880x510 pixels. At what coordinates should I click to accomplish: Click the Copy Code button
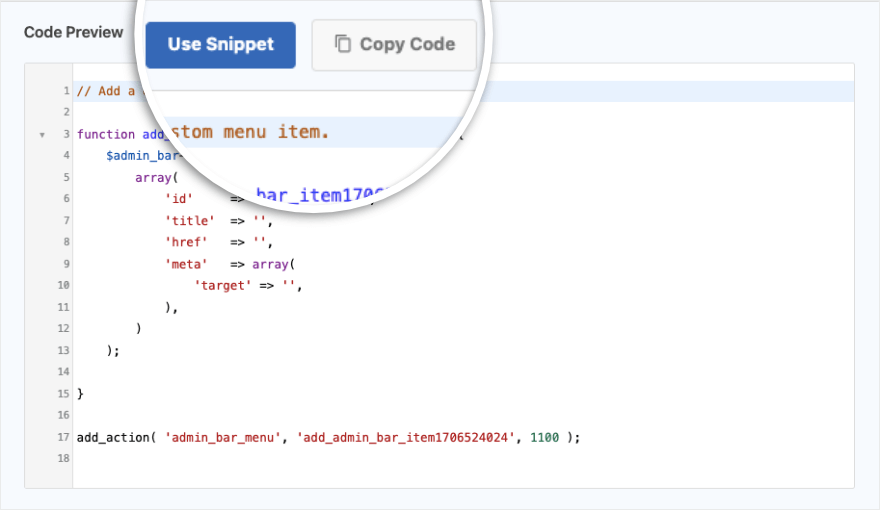click(394, 45)
